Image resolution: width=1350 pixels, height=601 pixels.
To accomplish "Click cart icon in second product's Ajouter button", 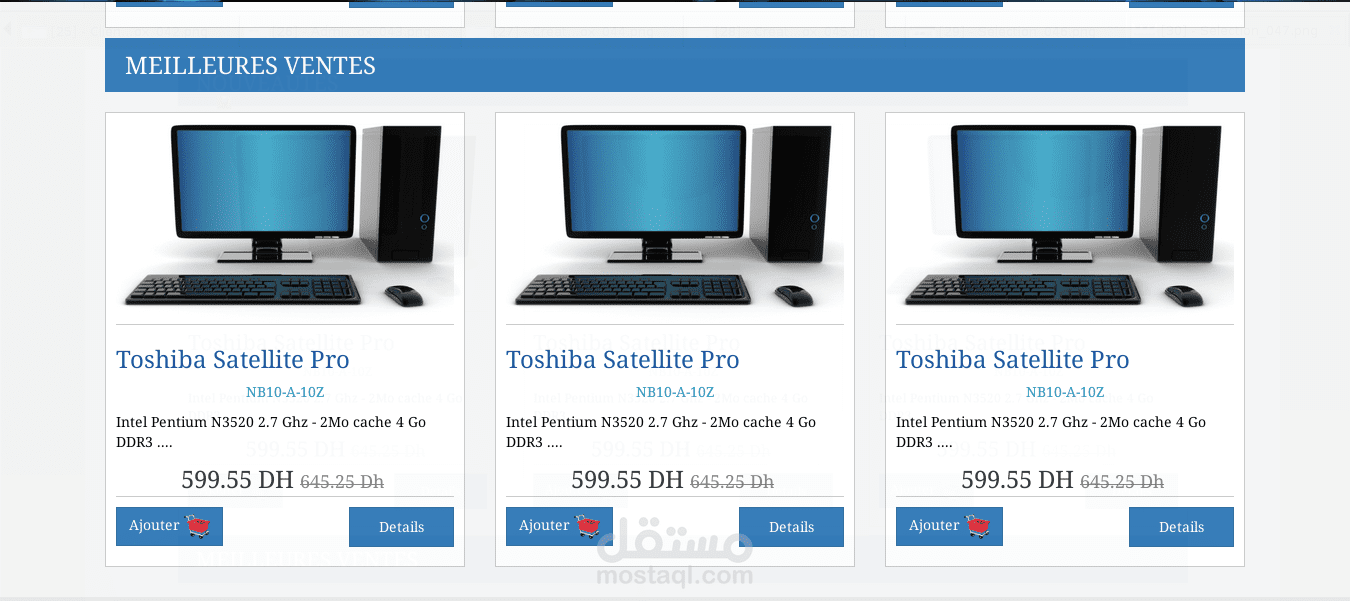I will pos(590,526).
